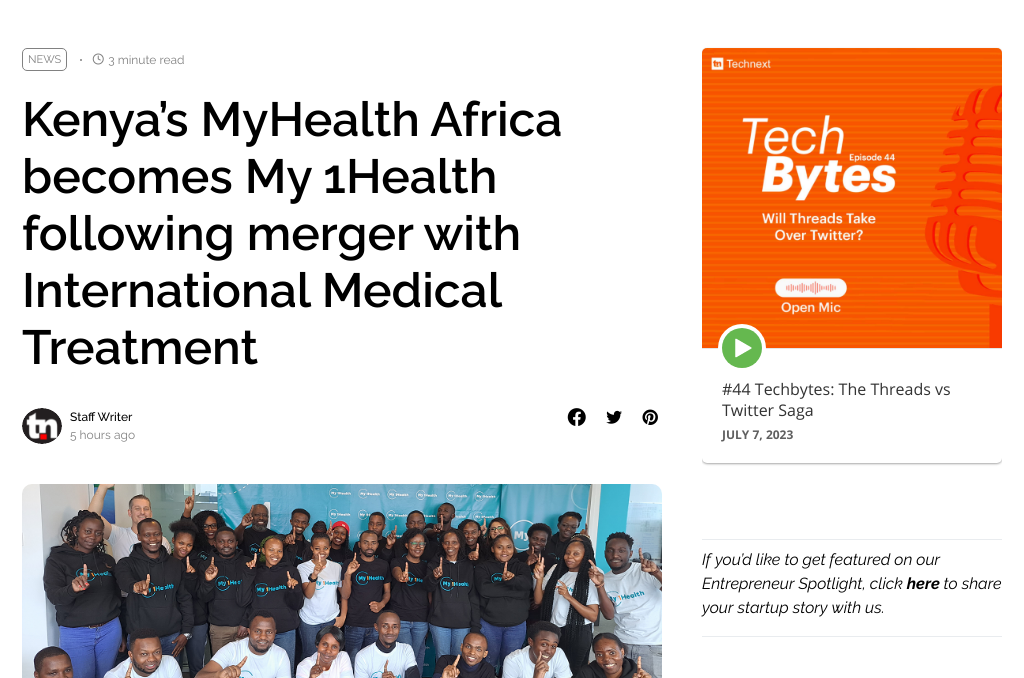The width and height of the screenshot is (1024, 678).
Task: Click the Open Mic waveform pill
Action: pos(811,288)
